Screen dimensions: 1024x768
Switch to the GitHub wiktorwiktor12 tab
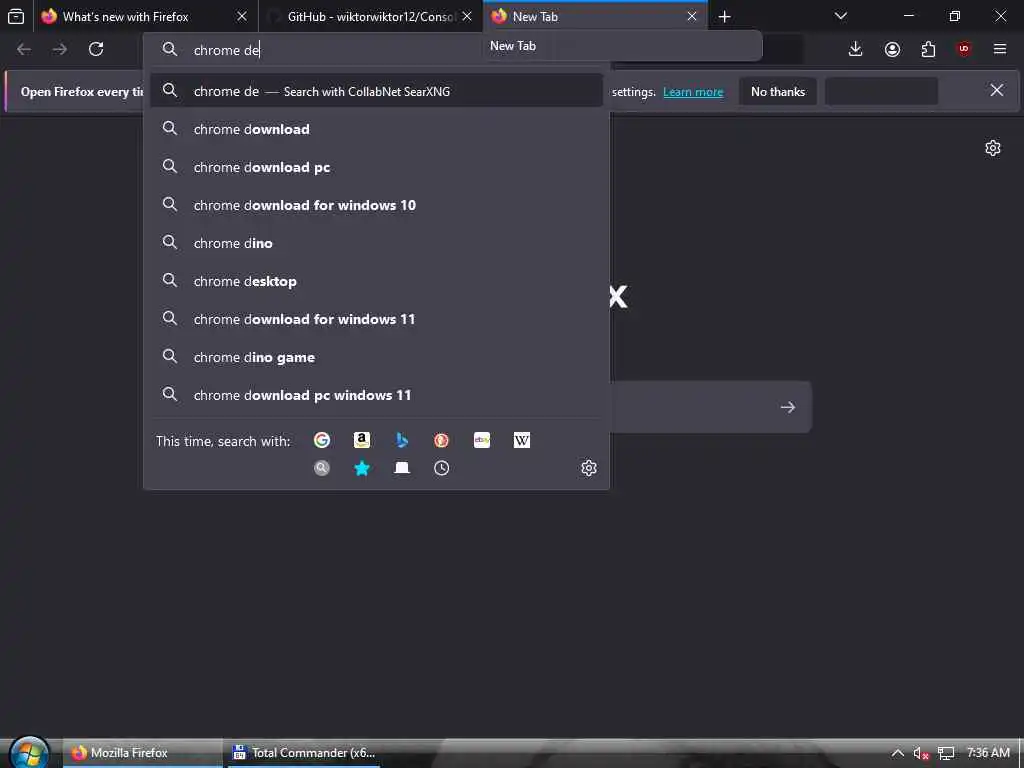point(371,16)
